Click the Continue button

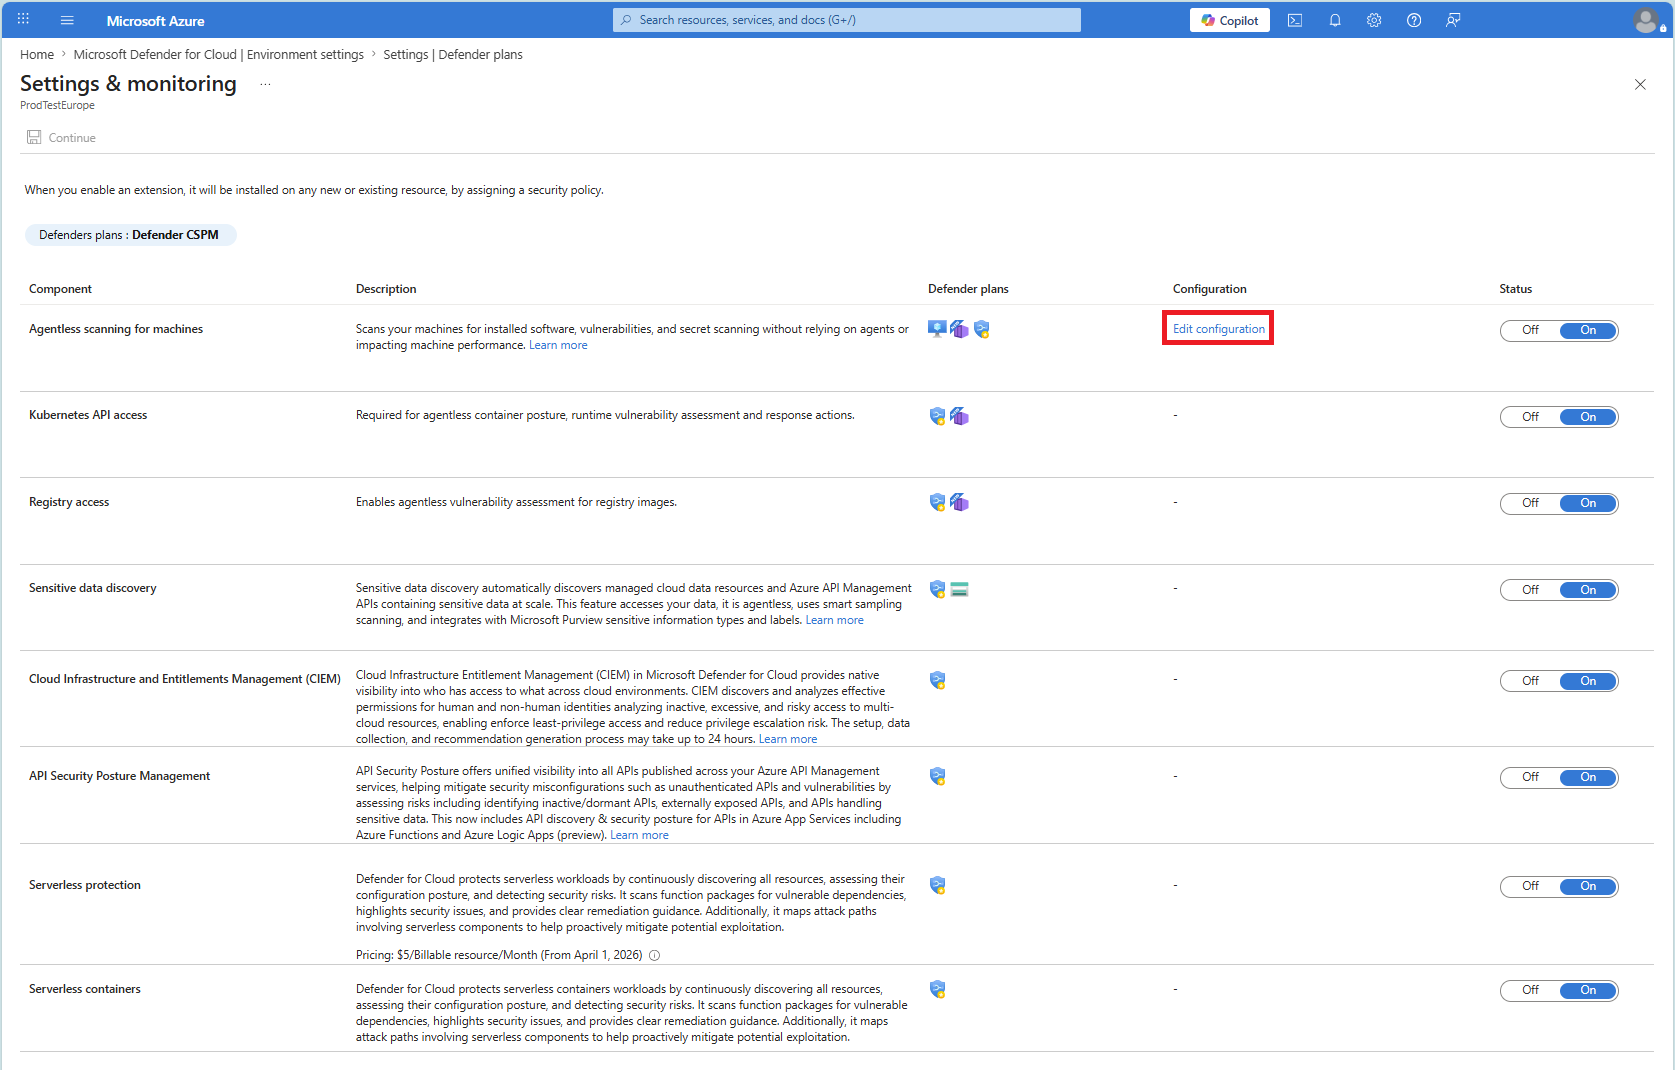tap(62, 138)
